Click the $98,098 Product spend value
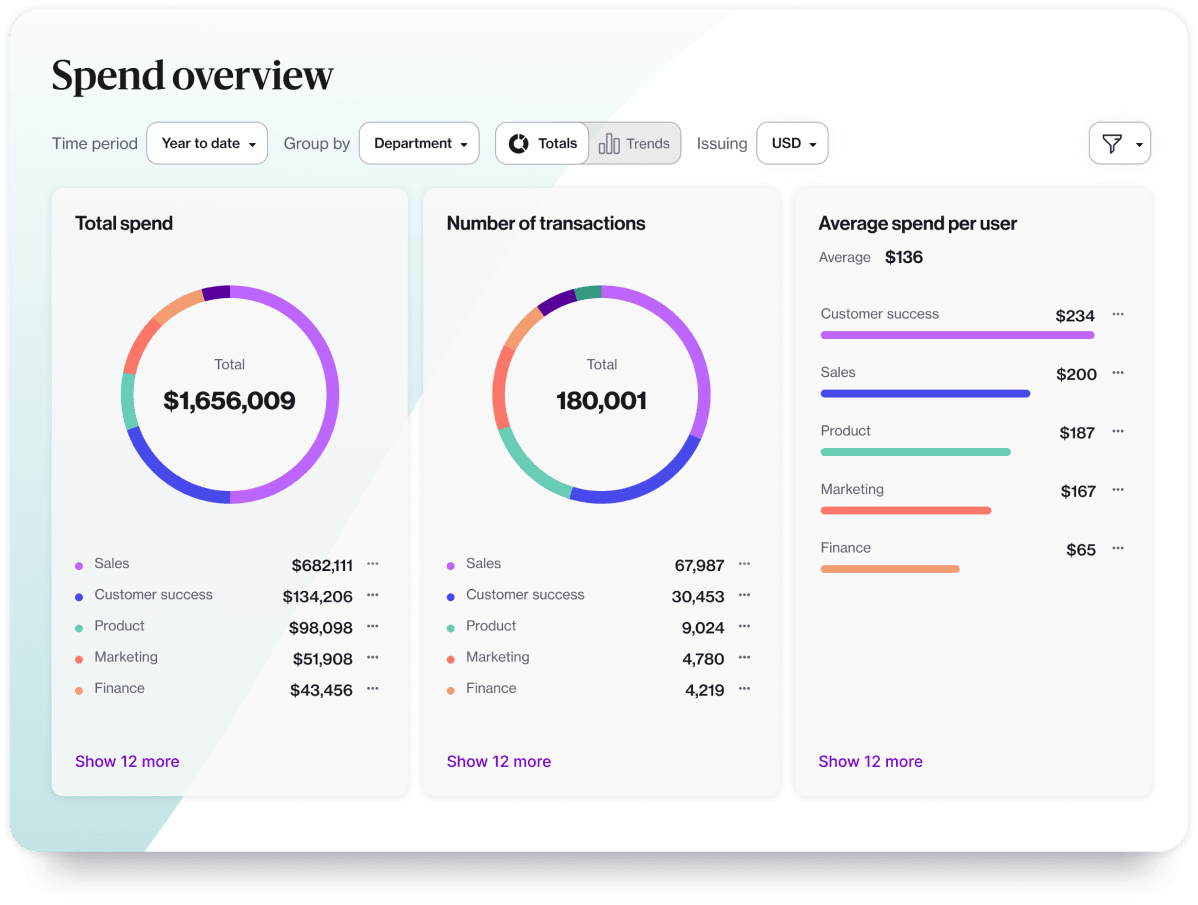 click(320, 629)
